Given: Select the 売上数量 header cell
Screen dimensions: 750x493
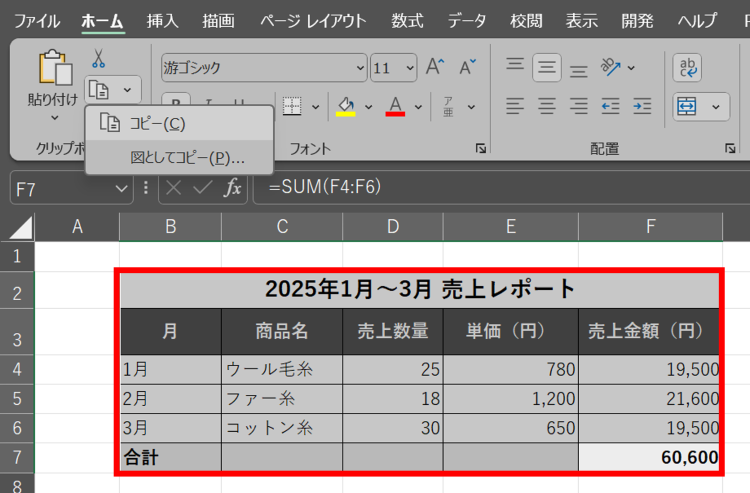Looking at the screenshot, I should click(x=393, y=331).
